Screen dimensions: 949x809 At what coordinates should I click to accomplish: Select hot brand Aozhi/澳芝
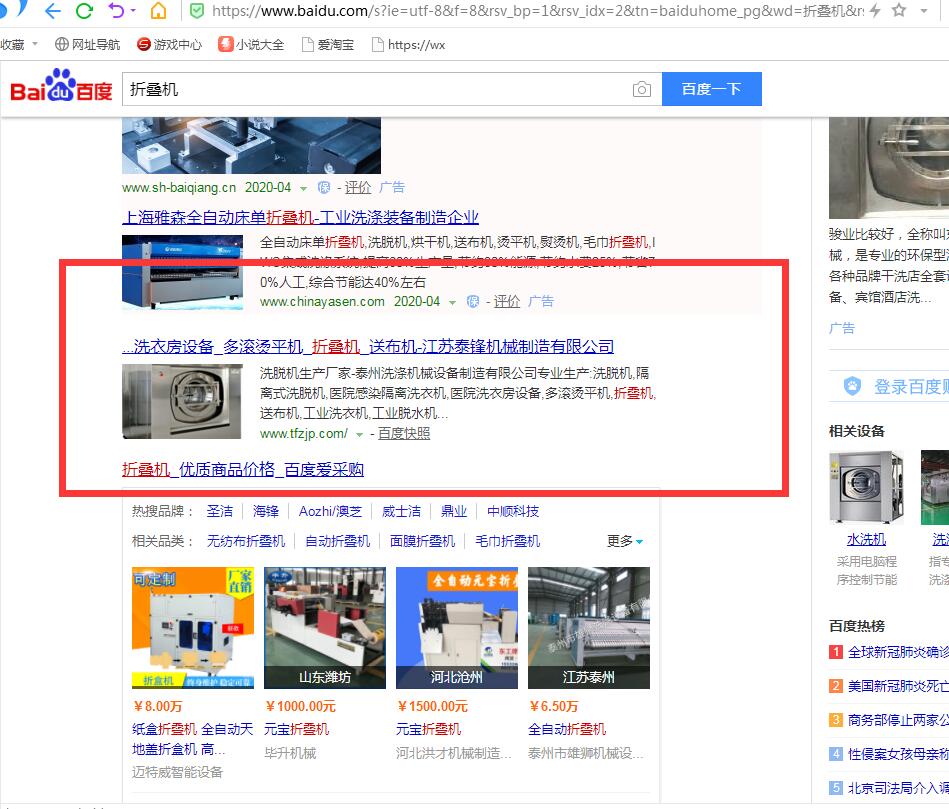(330, 511)
